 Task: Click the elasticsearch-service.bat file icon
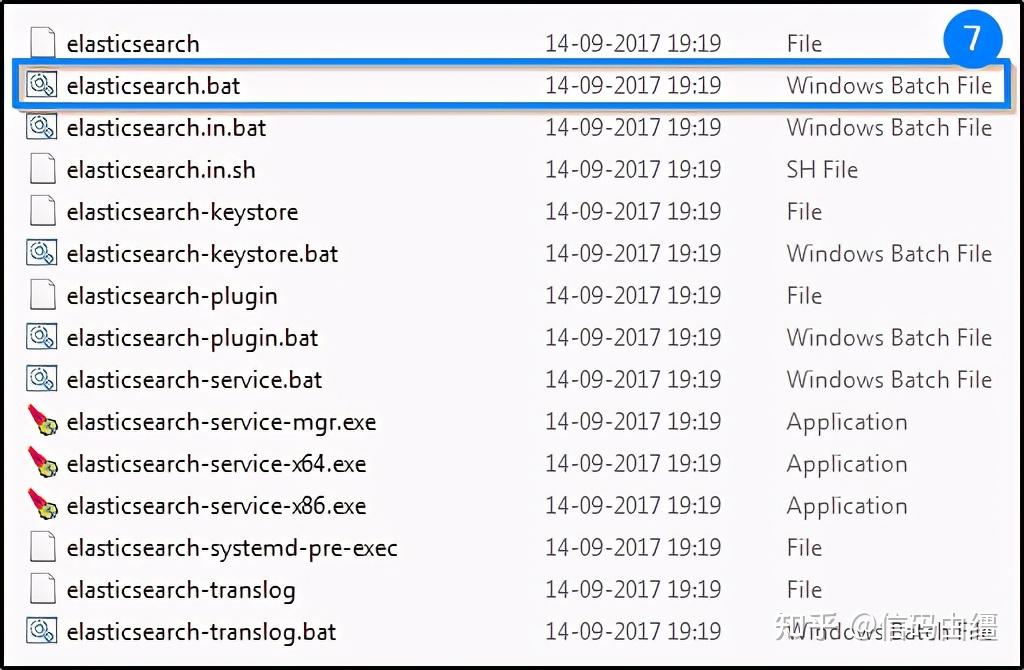coord(41,379)
